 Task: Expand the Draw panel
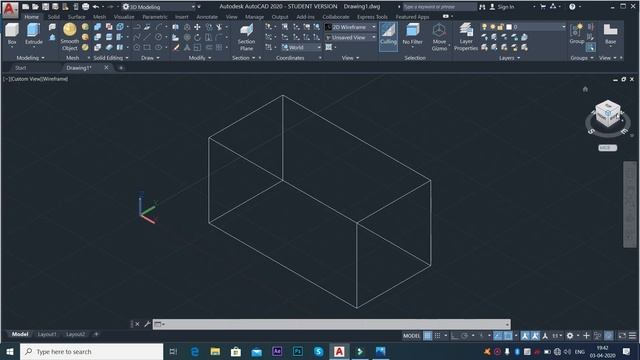click(150, 58)
